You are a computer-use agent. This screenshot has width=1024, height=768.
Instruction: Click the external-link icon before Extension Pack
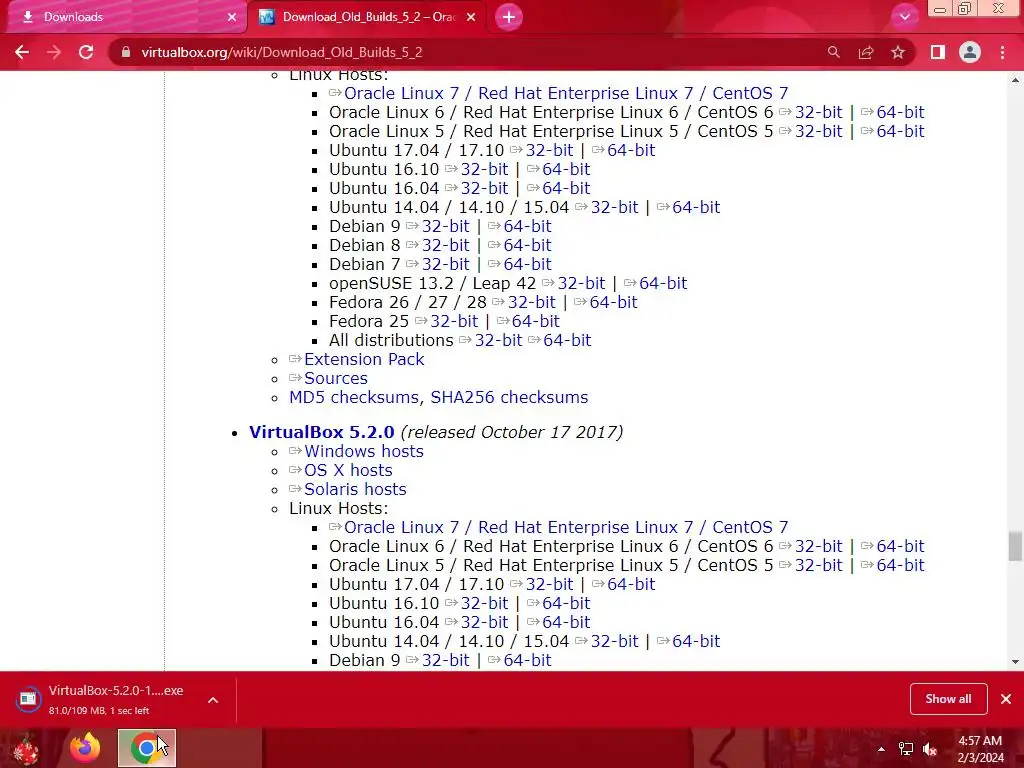tap(295, 359)
